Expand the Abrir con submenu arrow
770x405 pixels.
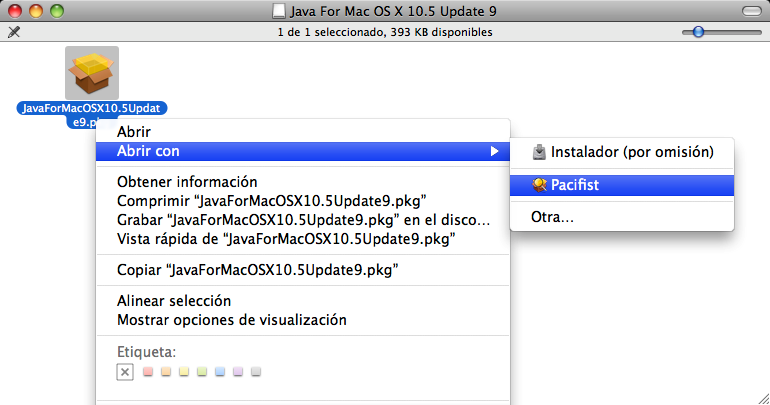(x=495, y=151)
